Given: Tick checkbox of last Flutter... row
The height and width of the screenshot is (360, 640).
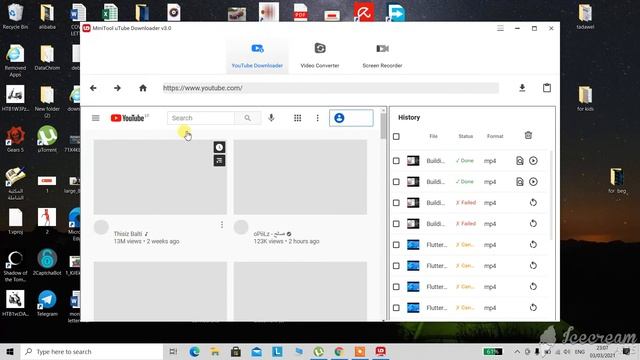Looking at the screenshot, I should point(396,308).
